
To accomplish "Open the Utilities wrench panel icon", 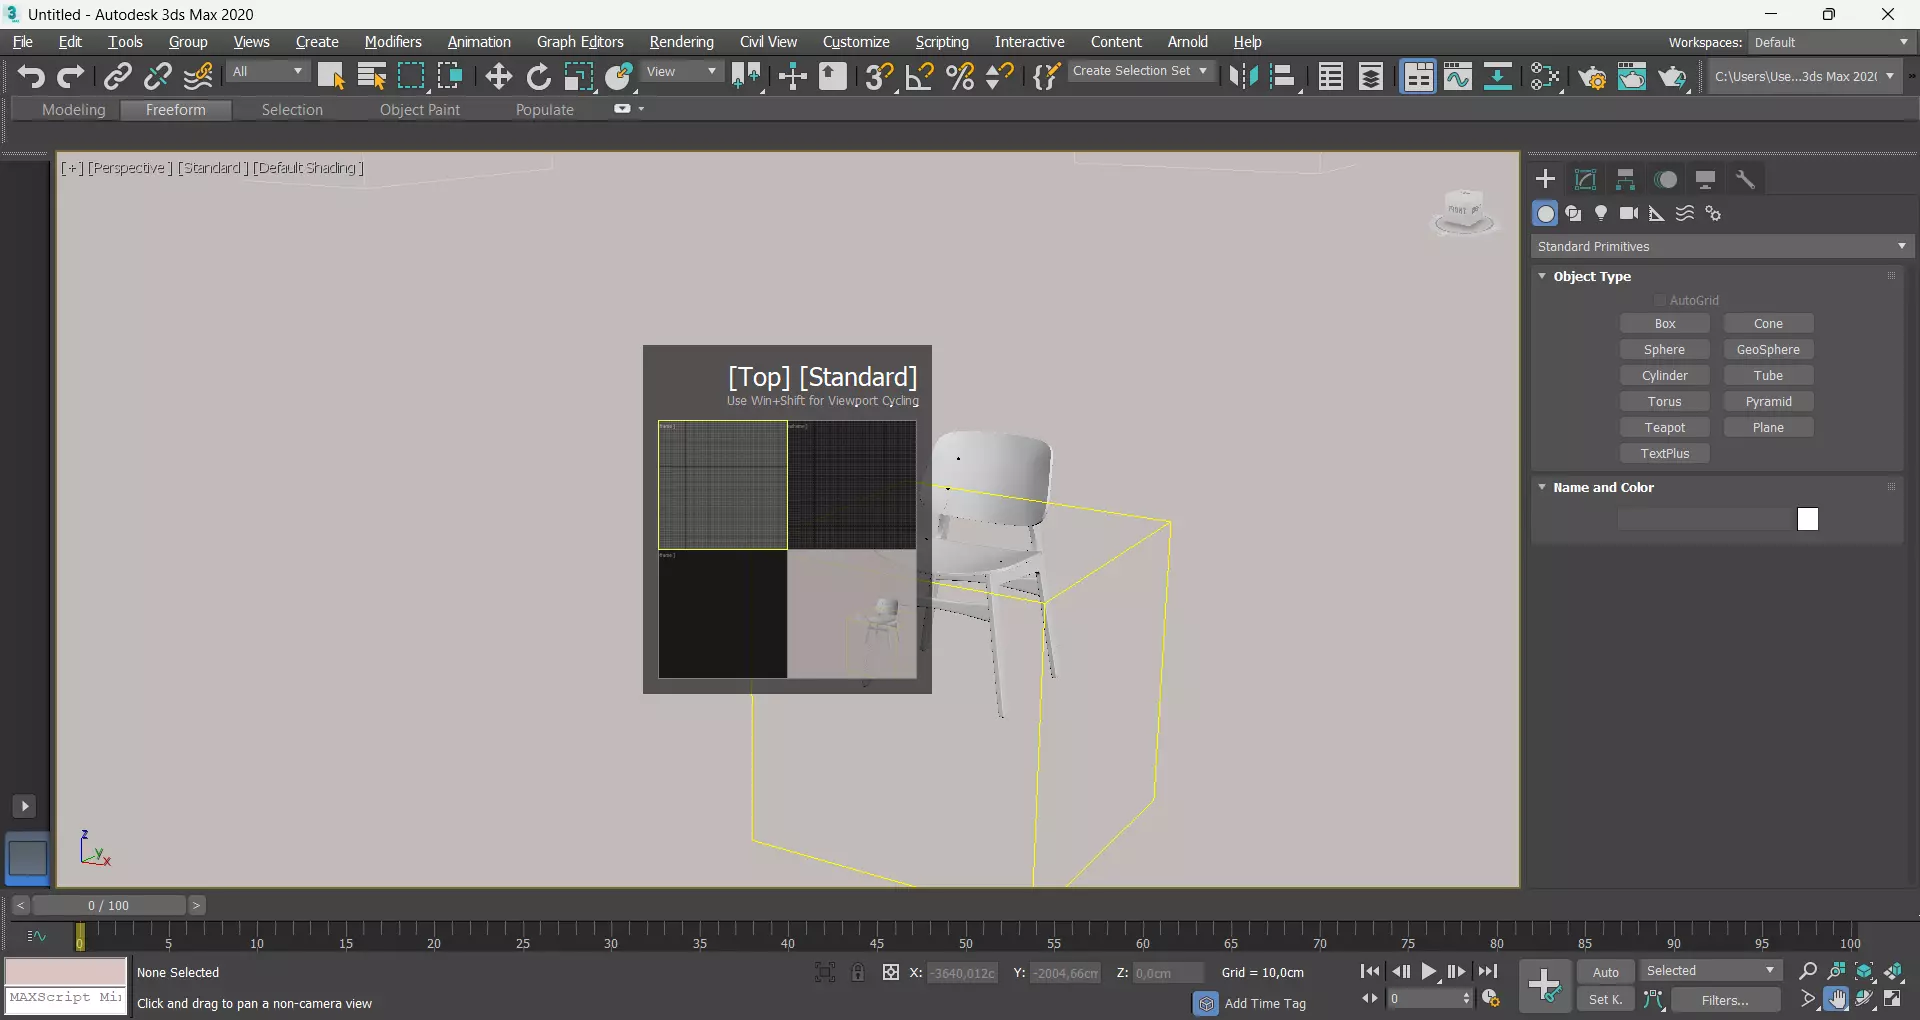I will click(1745, 179).
